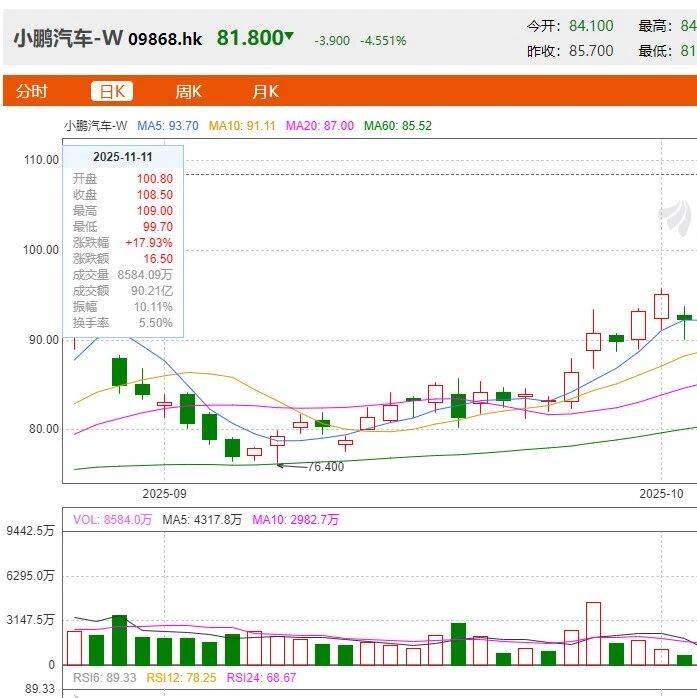Click the stock code 09868.hk

click(165, 39)
